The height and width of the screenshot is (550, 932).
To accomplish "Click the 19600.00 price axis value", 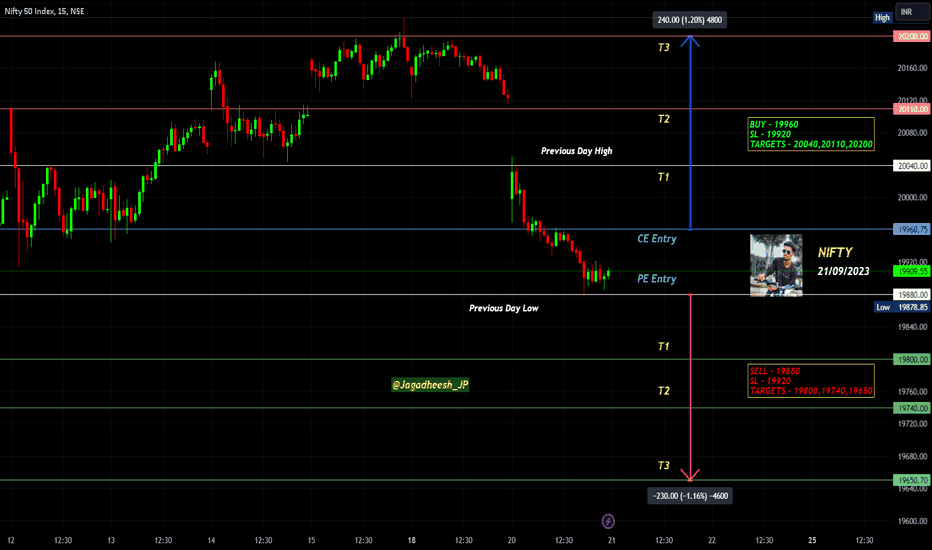I will [x=912, y=521].
